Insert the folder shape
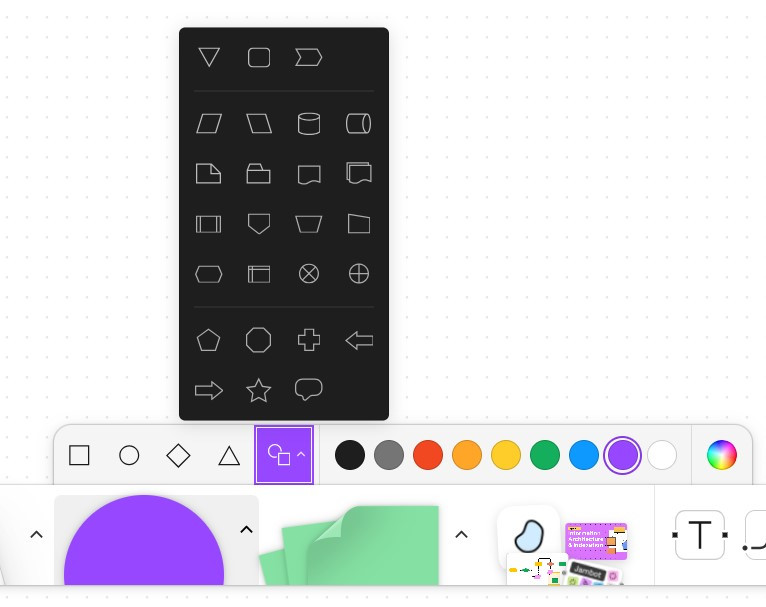The height and width of the screenshot is (607, 766). (x=258, y=174)
